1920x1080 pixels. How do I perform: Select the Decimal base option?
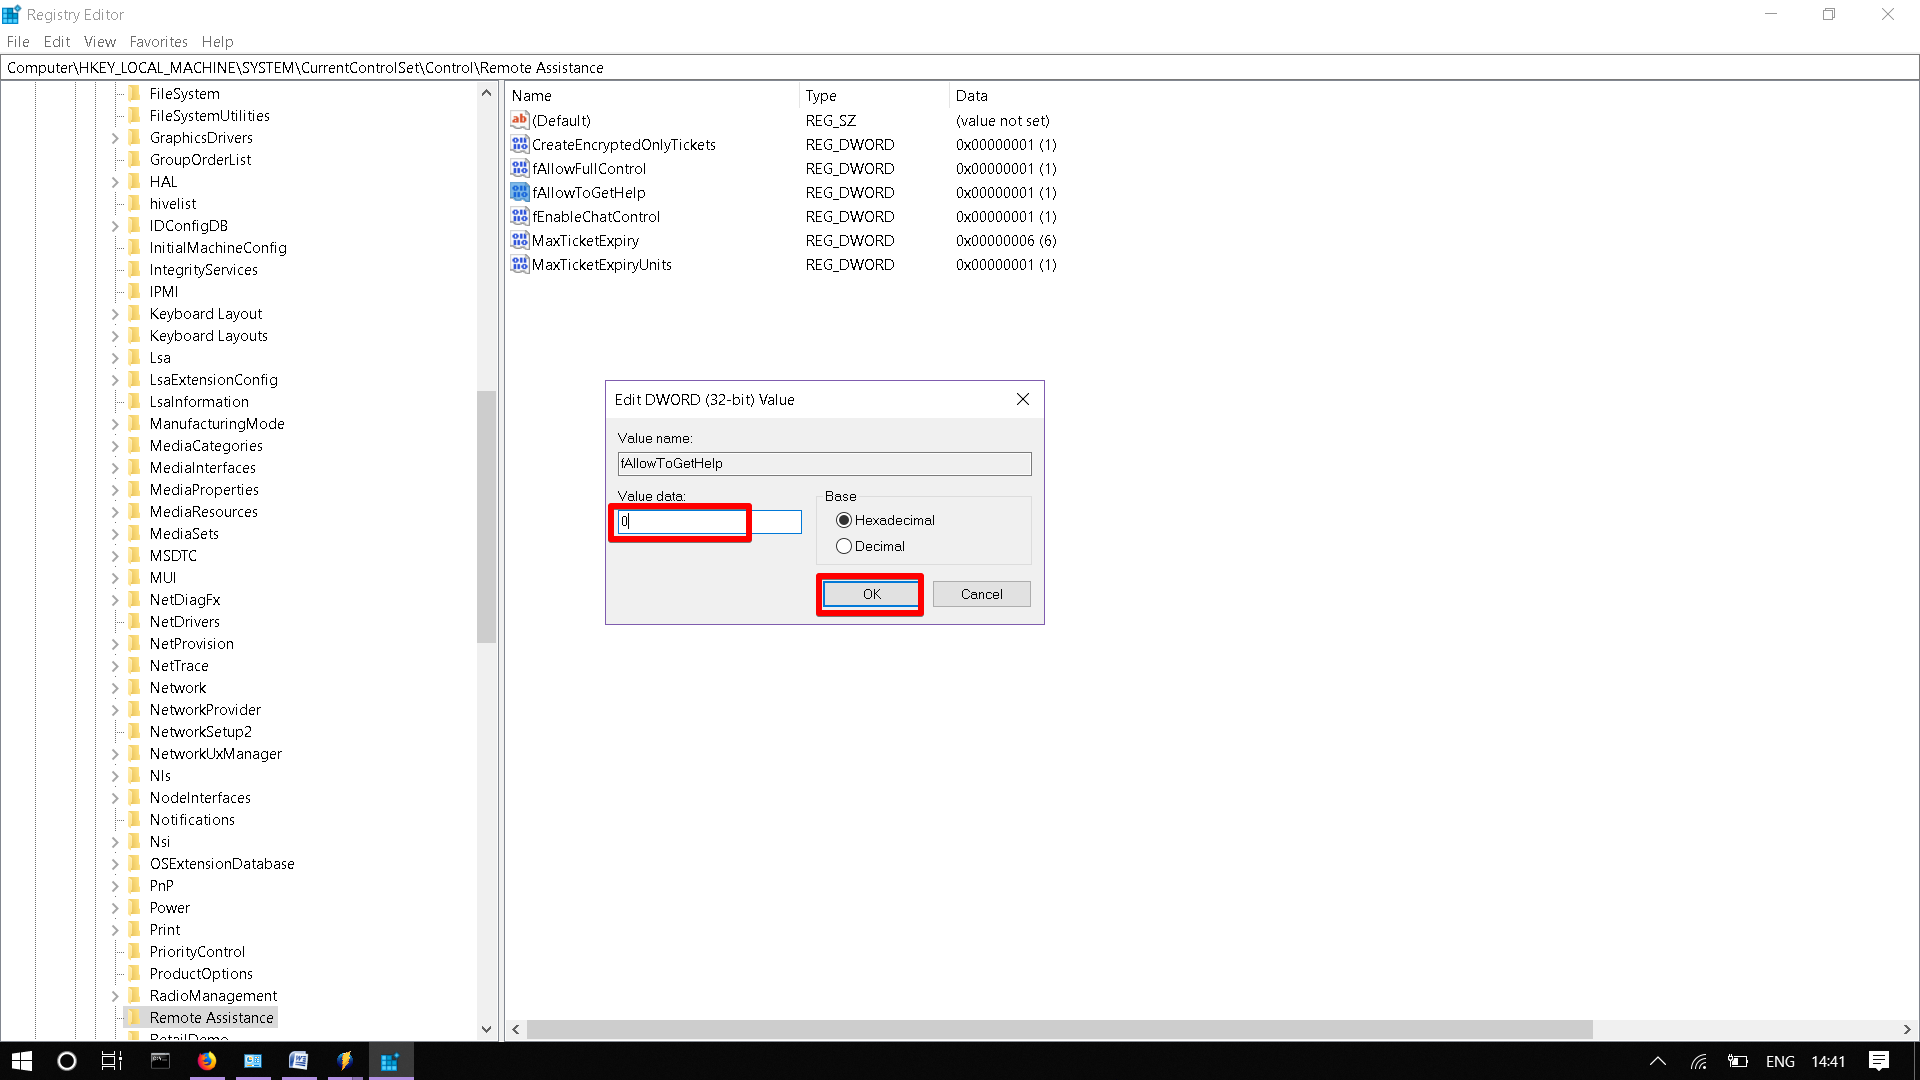point(844,546)
